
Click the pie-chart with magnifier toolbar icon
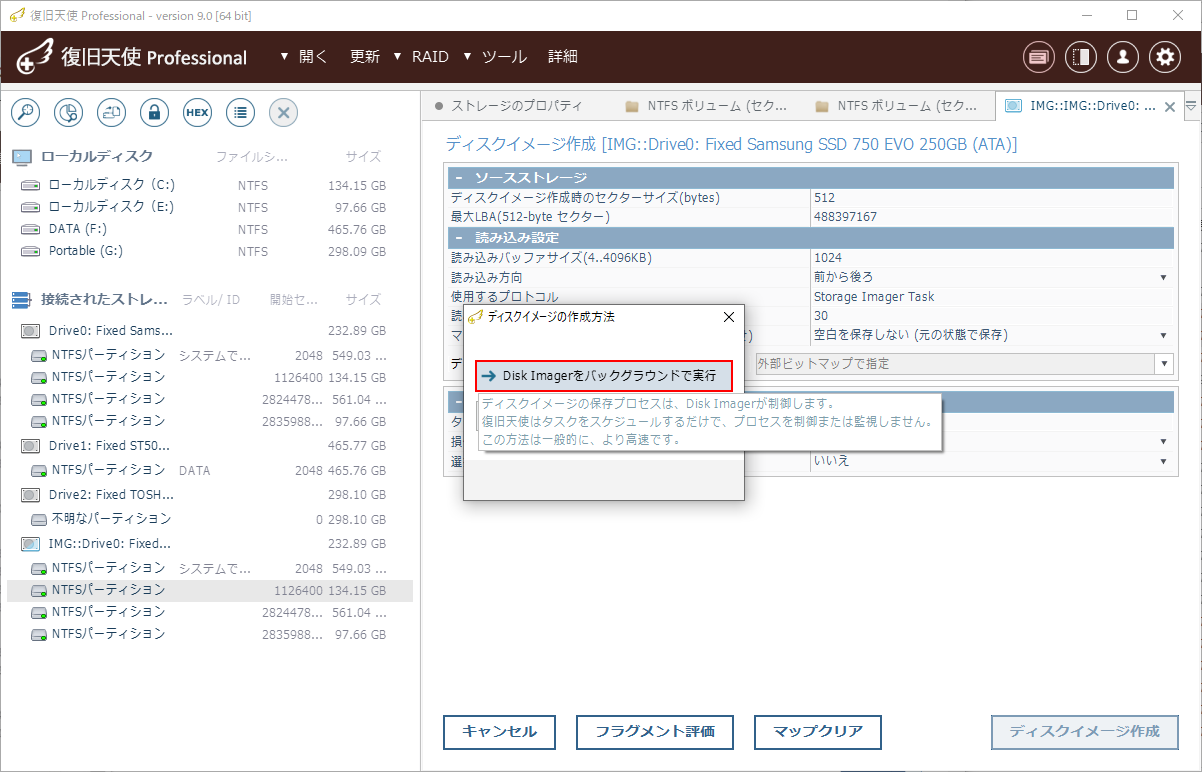click(x=68, y=113)
